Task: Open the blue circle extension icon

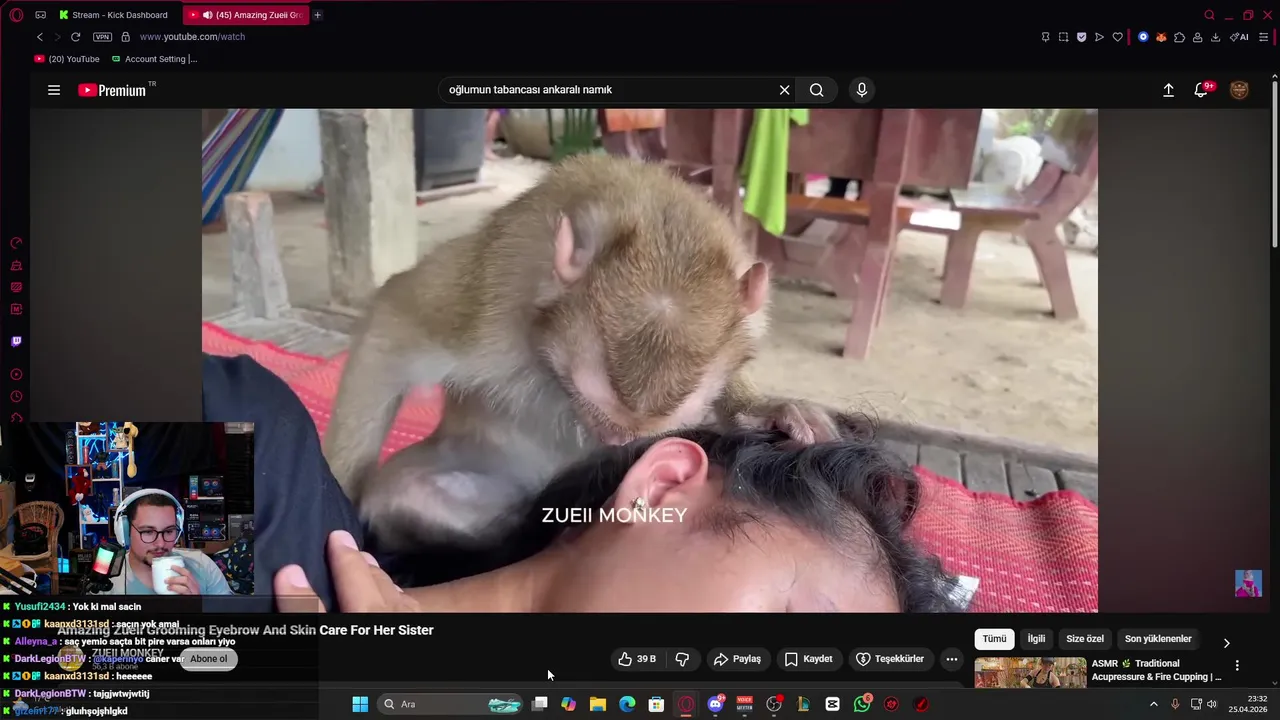Action: click(1143, 37)
